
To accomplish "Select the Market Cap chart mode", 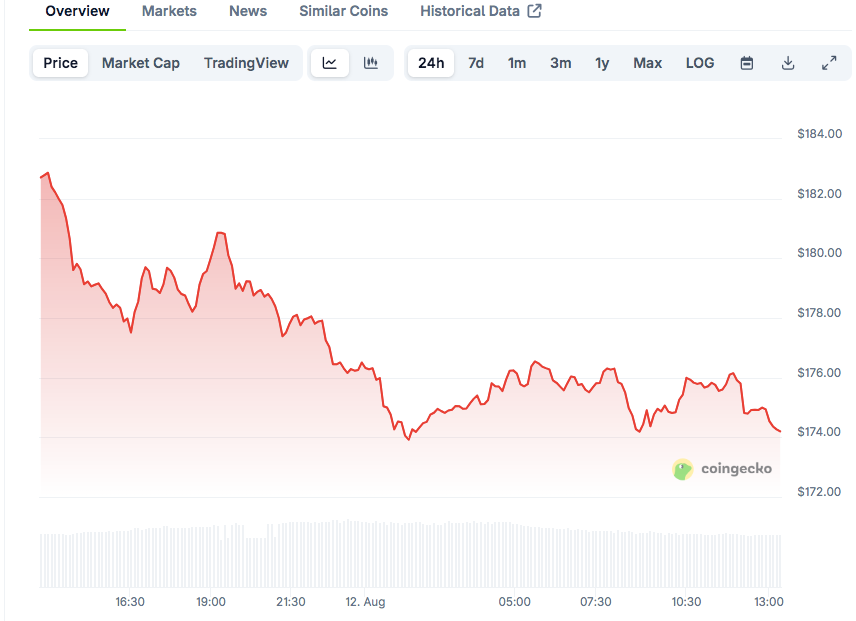I will coord(141,63).
